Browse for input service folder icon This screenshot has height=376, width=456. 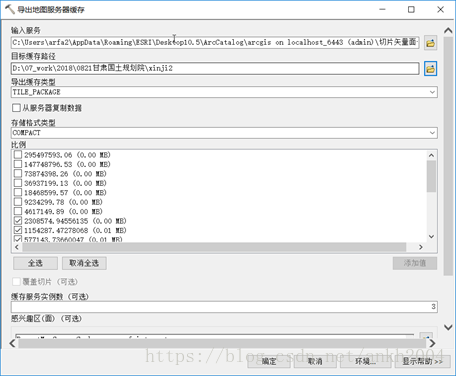pos(430,43)
